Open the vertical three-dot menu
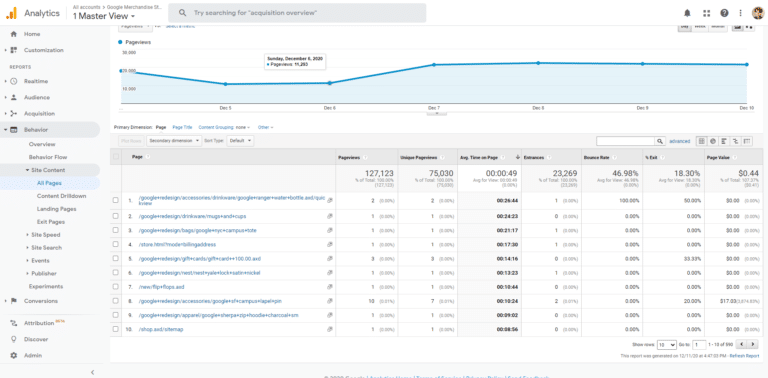Screen dimensions: 768x378 740,13
